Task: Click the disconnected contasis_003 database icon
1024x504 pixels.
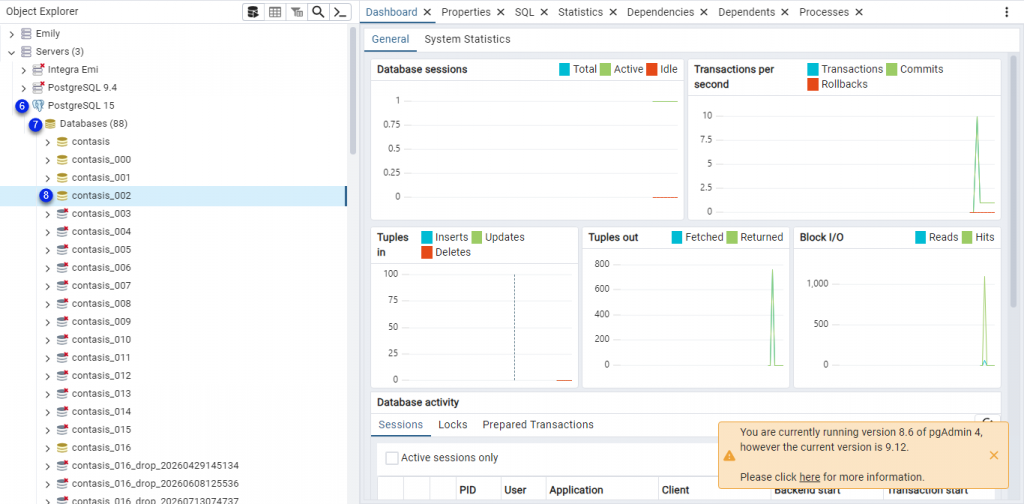Action: [x=62, y=213]
